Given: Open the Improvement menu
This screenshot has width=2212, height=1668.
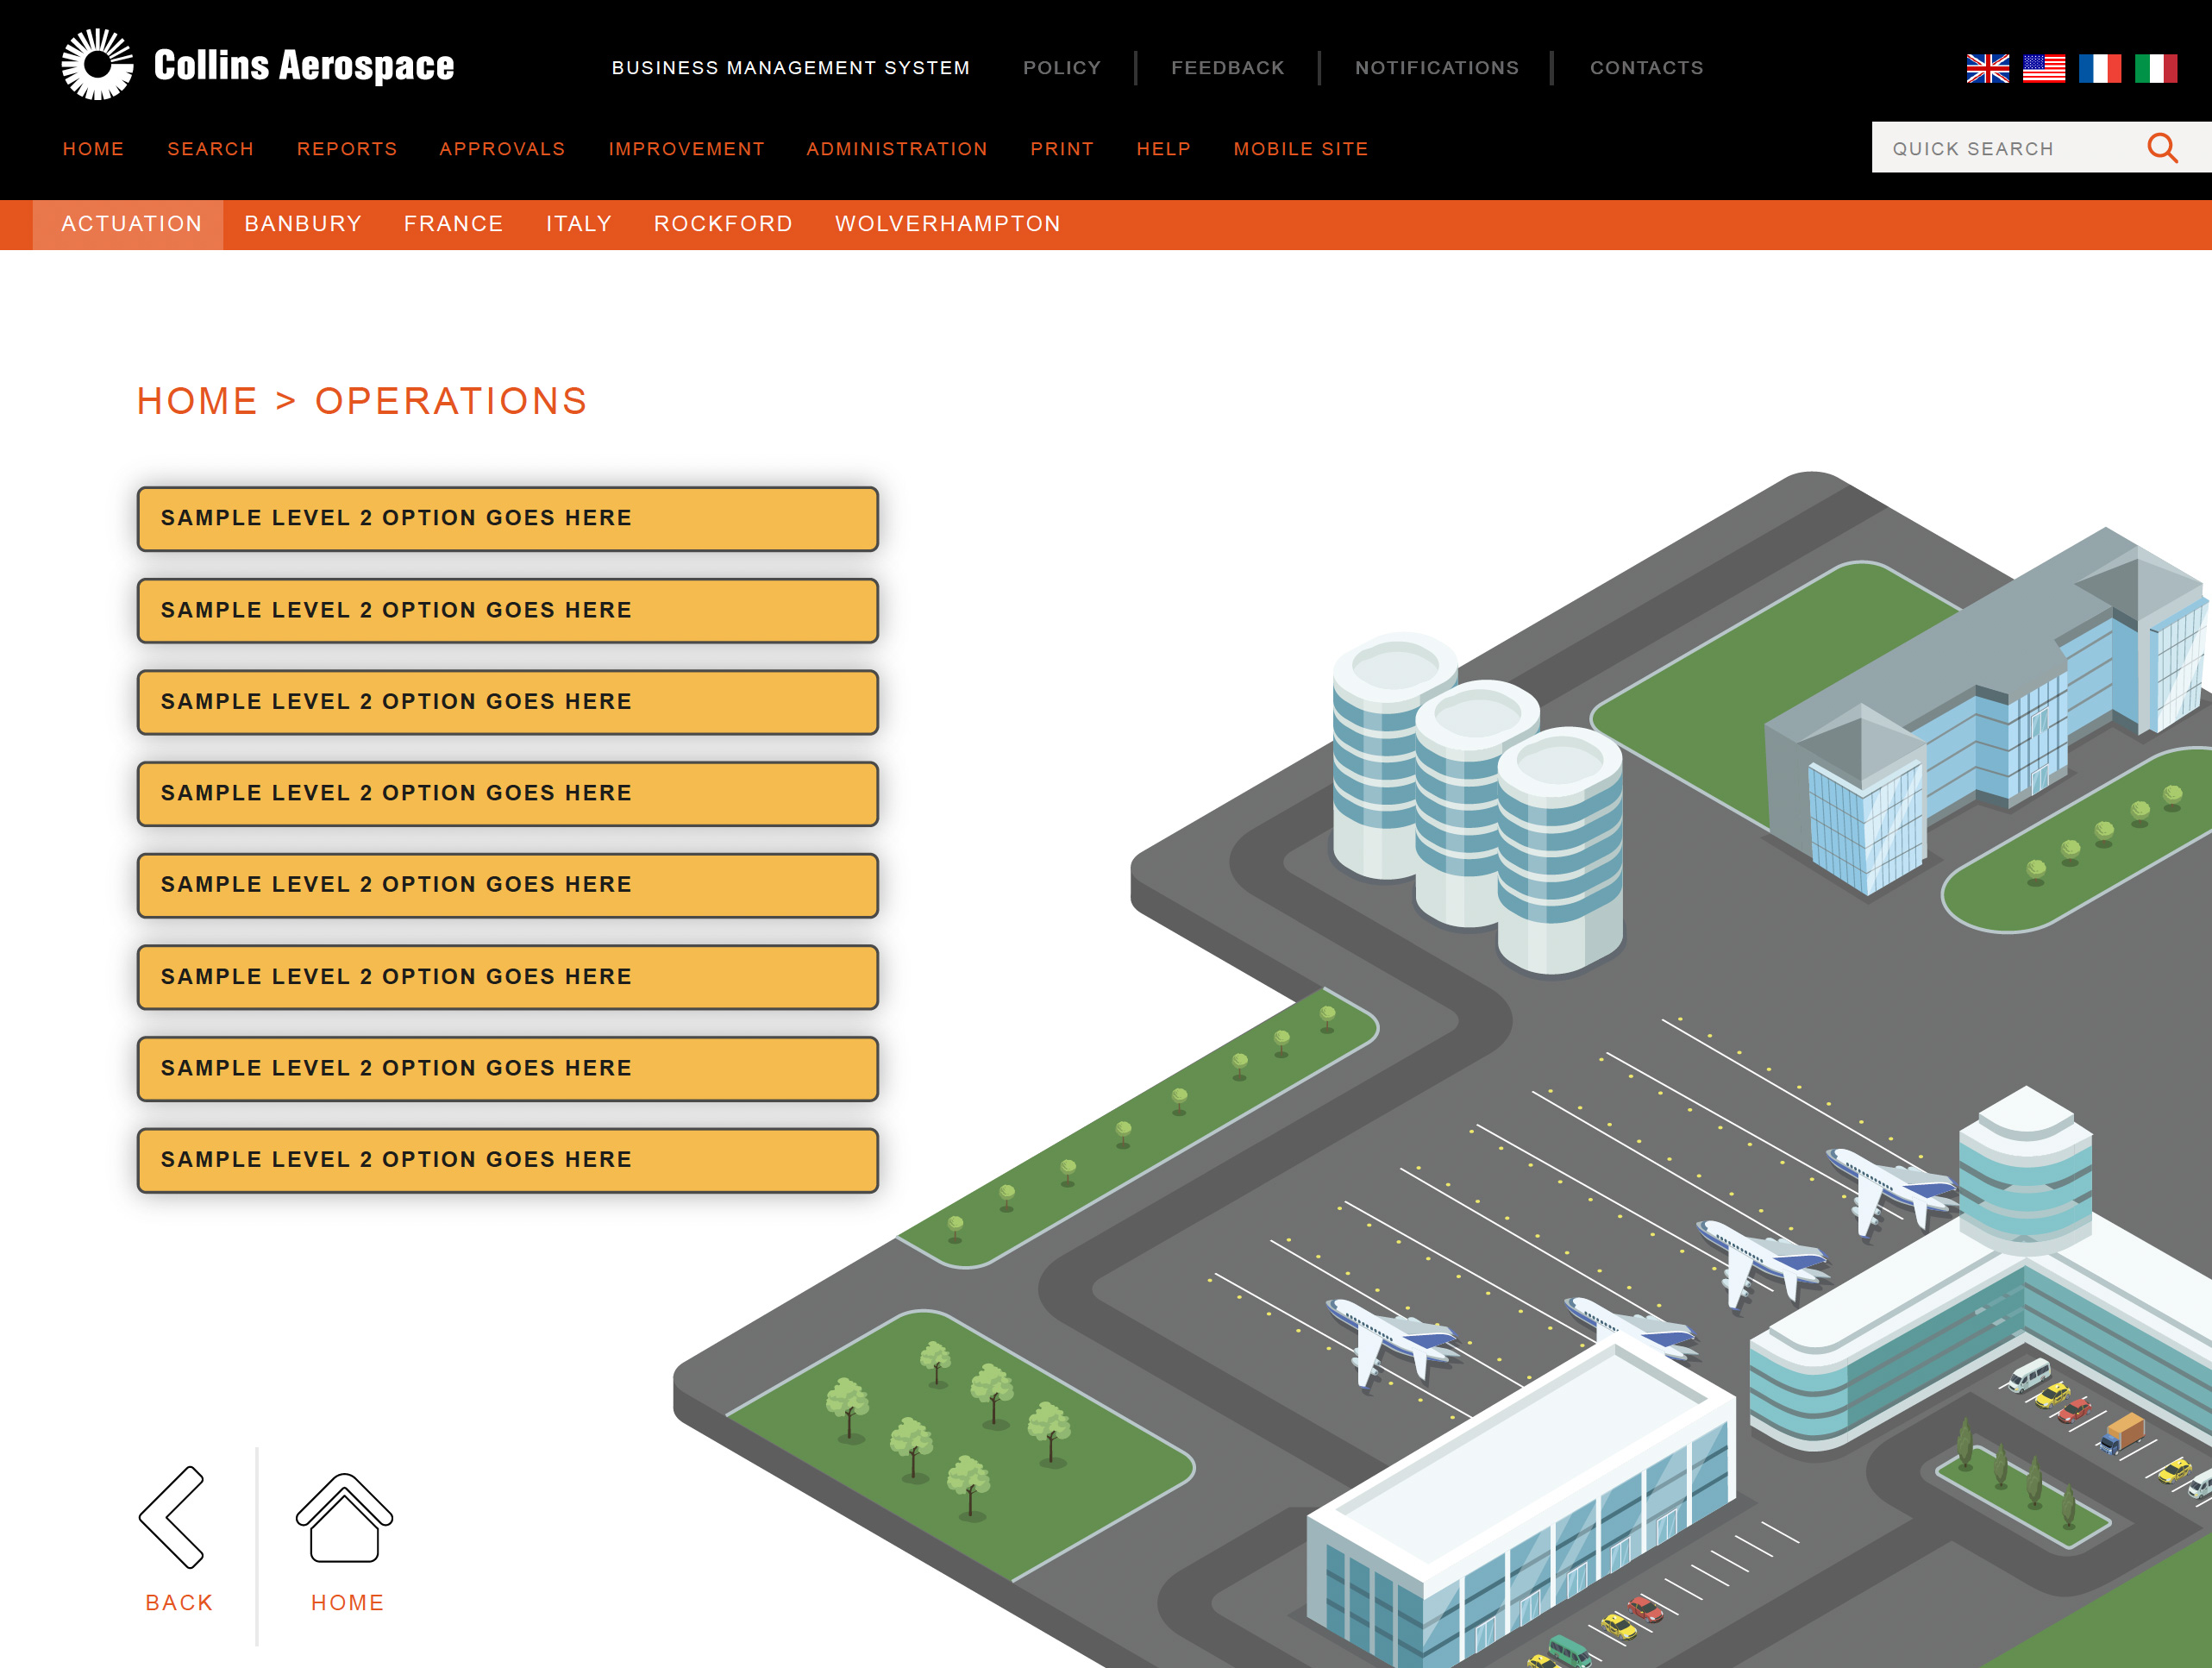Looking at the screenshot, I should (x=686, y=149).
